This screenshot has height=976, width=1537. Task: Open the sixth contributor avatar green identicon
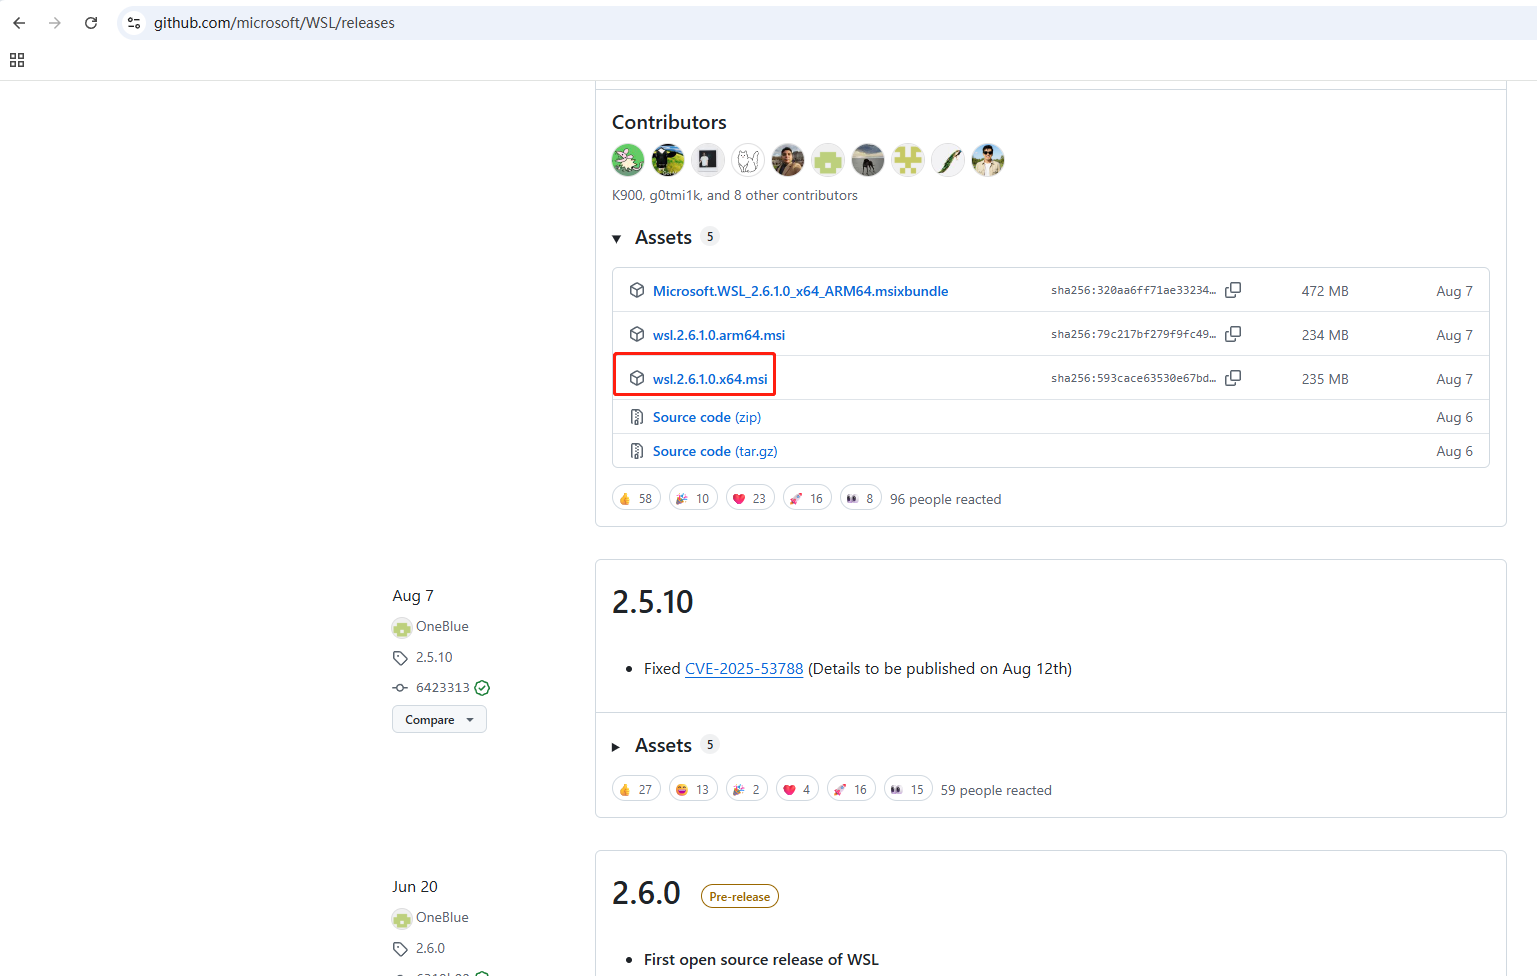(x=828, y=160)
